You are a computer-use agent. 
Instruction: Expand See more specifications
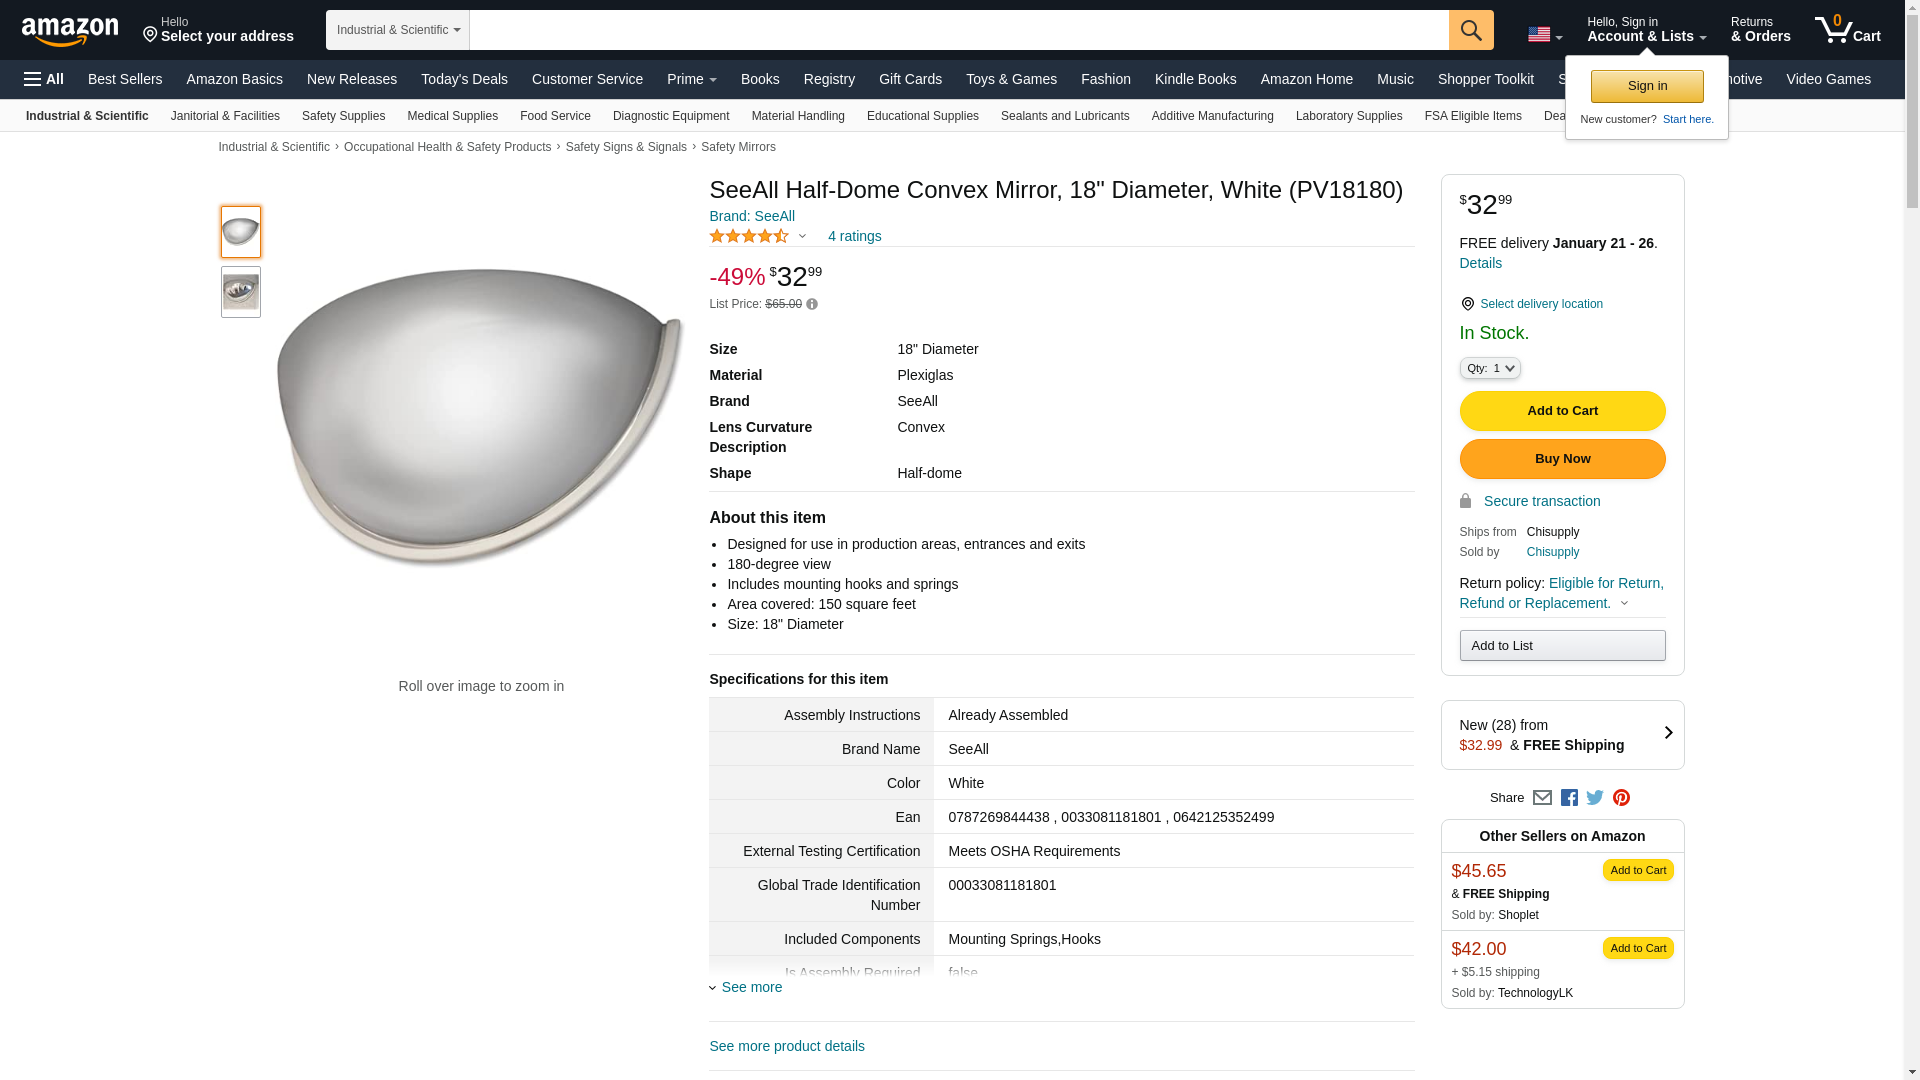751,987
